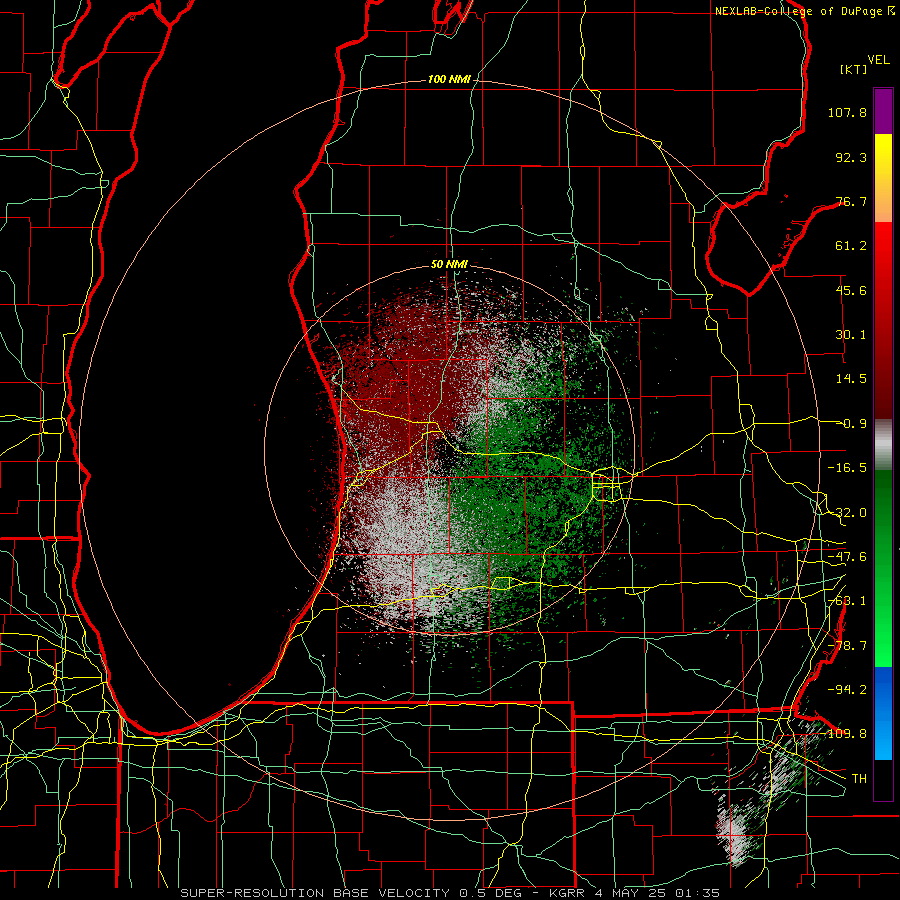
Task: Click the '50 NMI' range ring label
Action: pyautogui.click(x=449, y=264)
